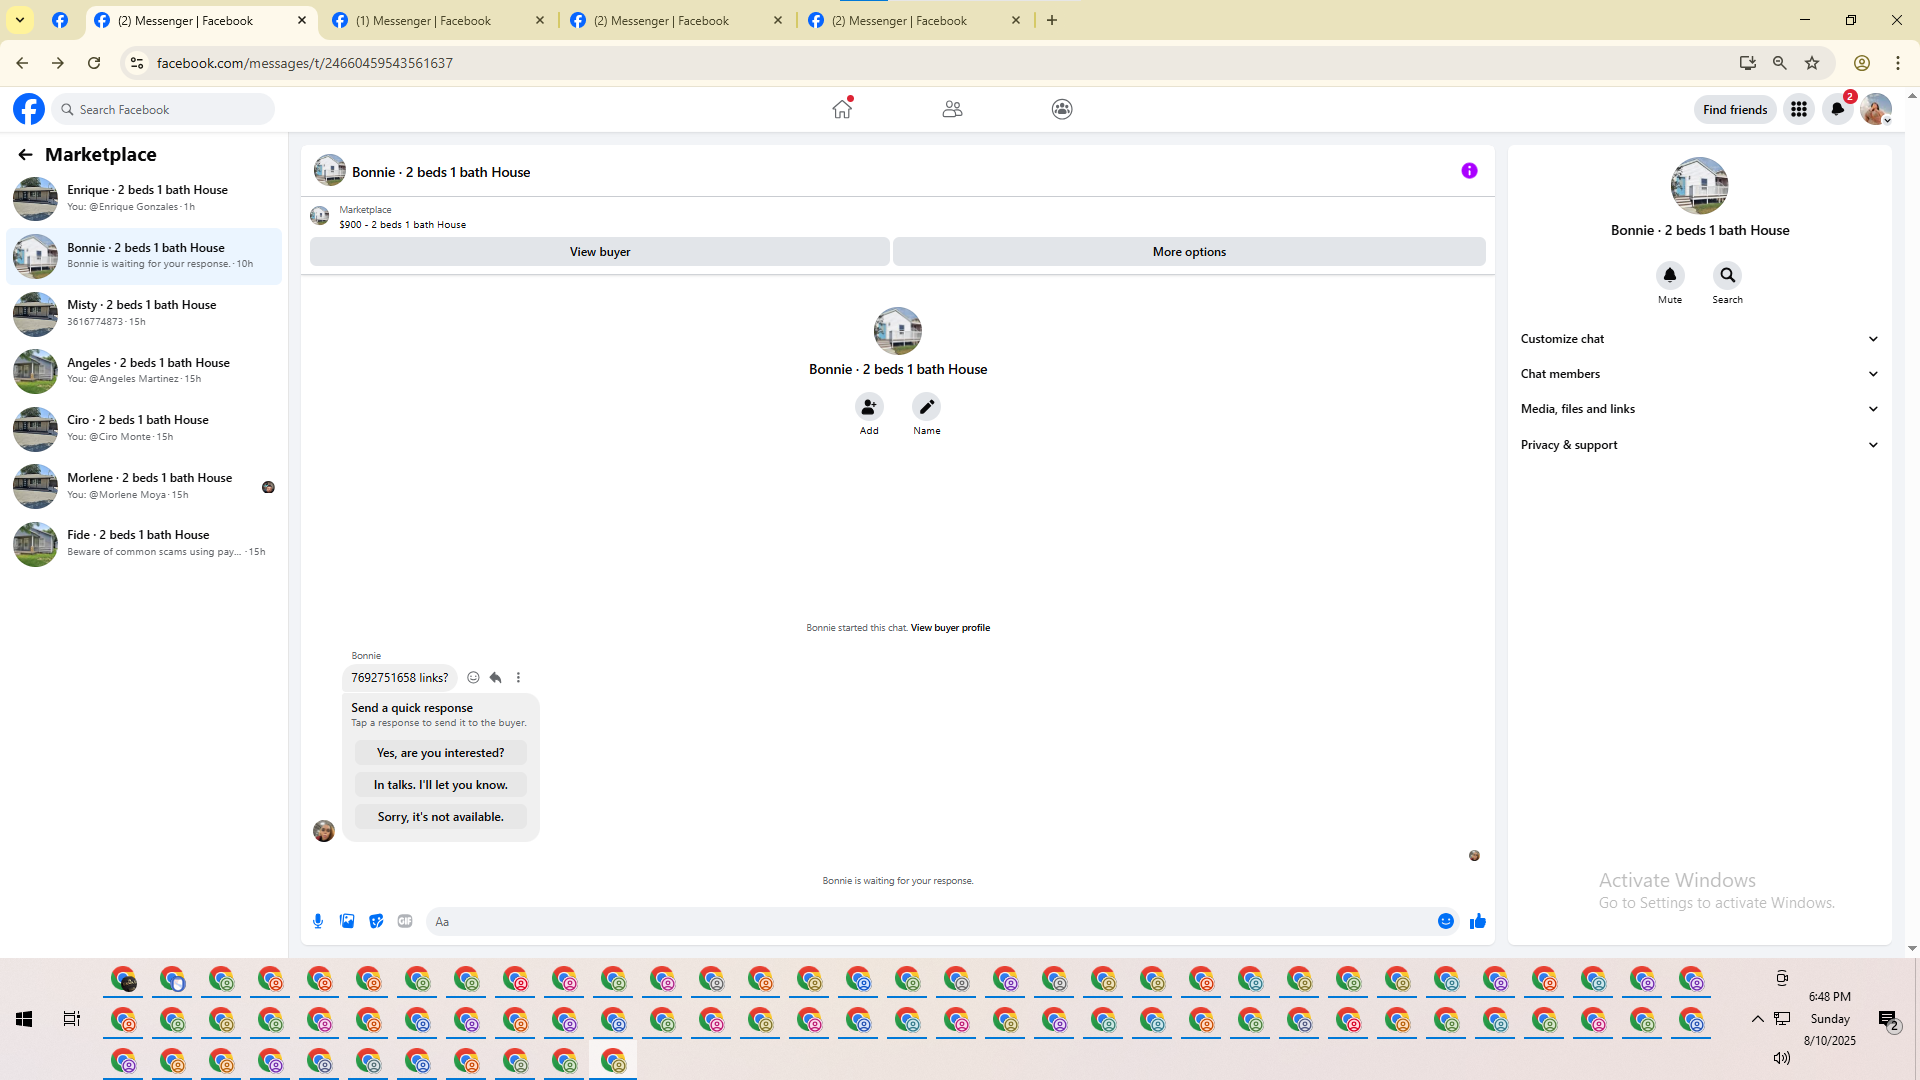This screenshot has height=1080, width=1920.
Task: Expand Customize chat section
Action: point(1698,339)
